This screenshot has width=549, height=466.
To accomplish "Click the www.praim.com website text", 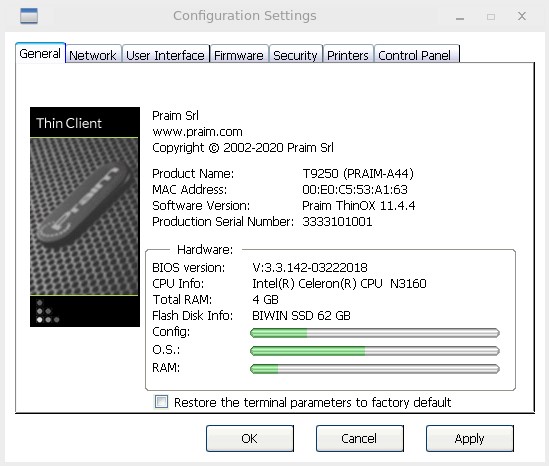I will (197, 132).
